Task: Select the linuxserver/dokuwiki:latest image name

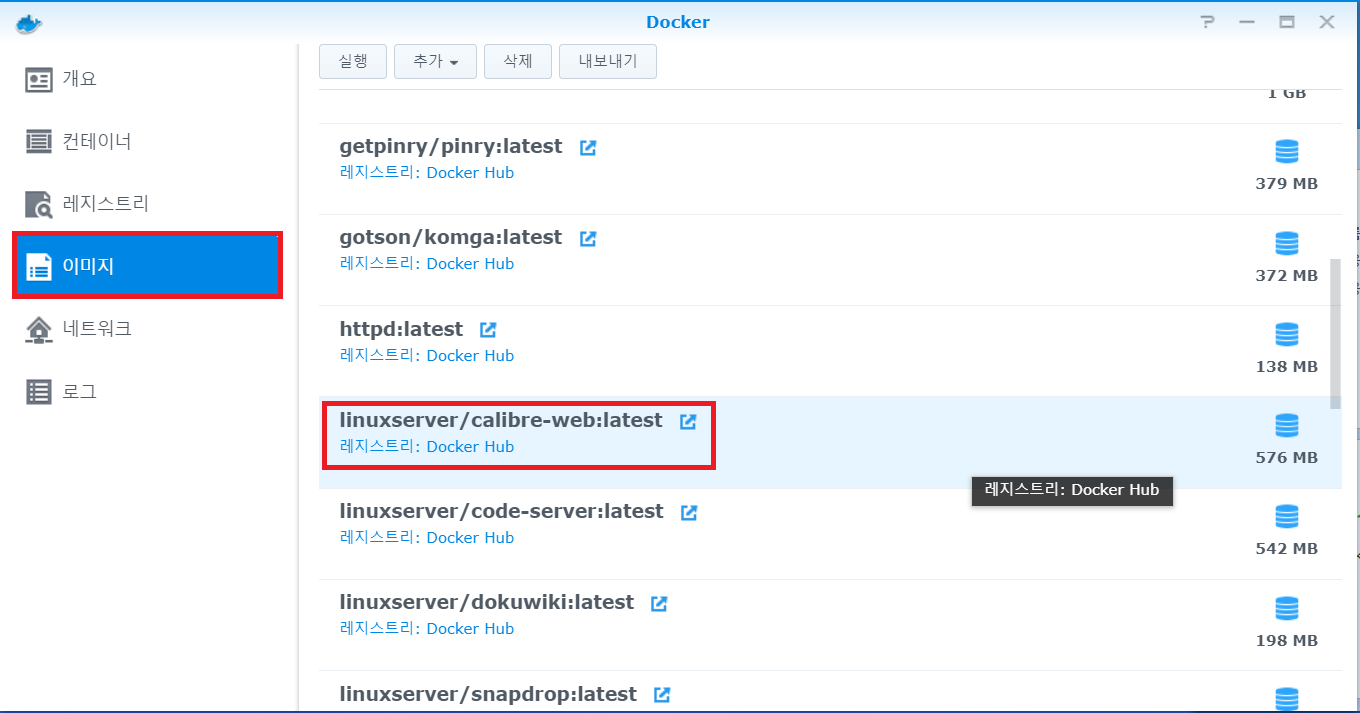Action: (487, 602)
